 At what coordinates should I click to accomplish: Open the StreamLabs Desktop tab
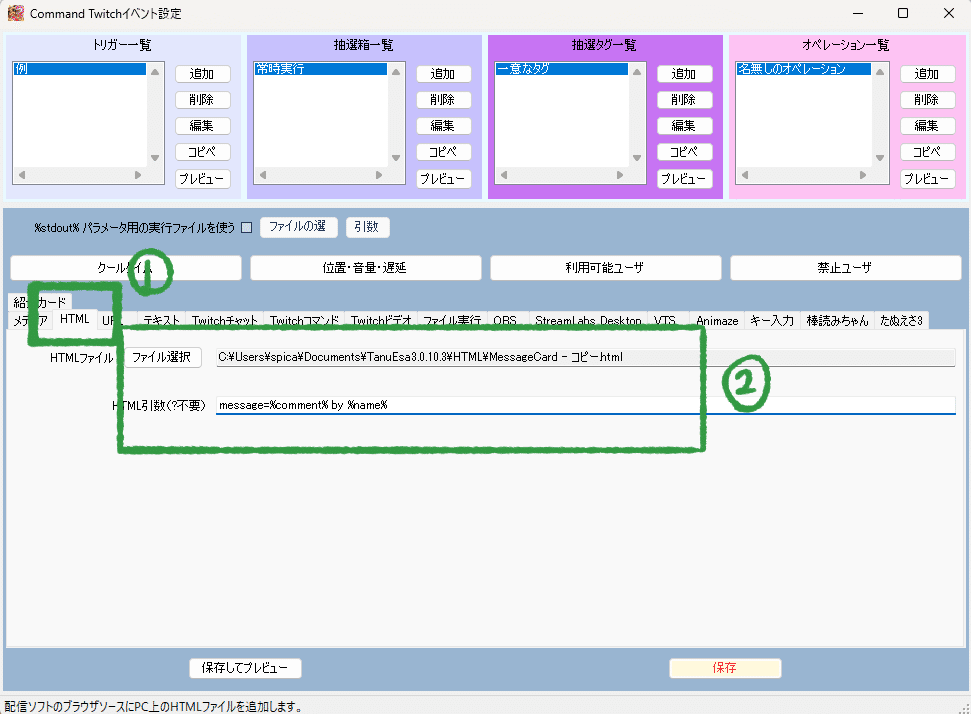[x=588, y=321]
